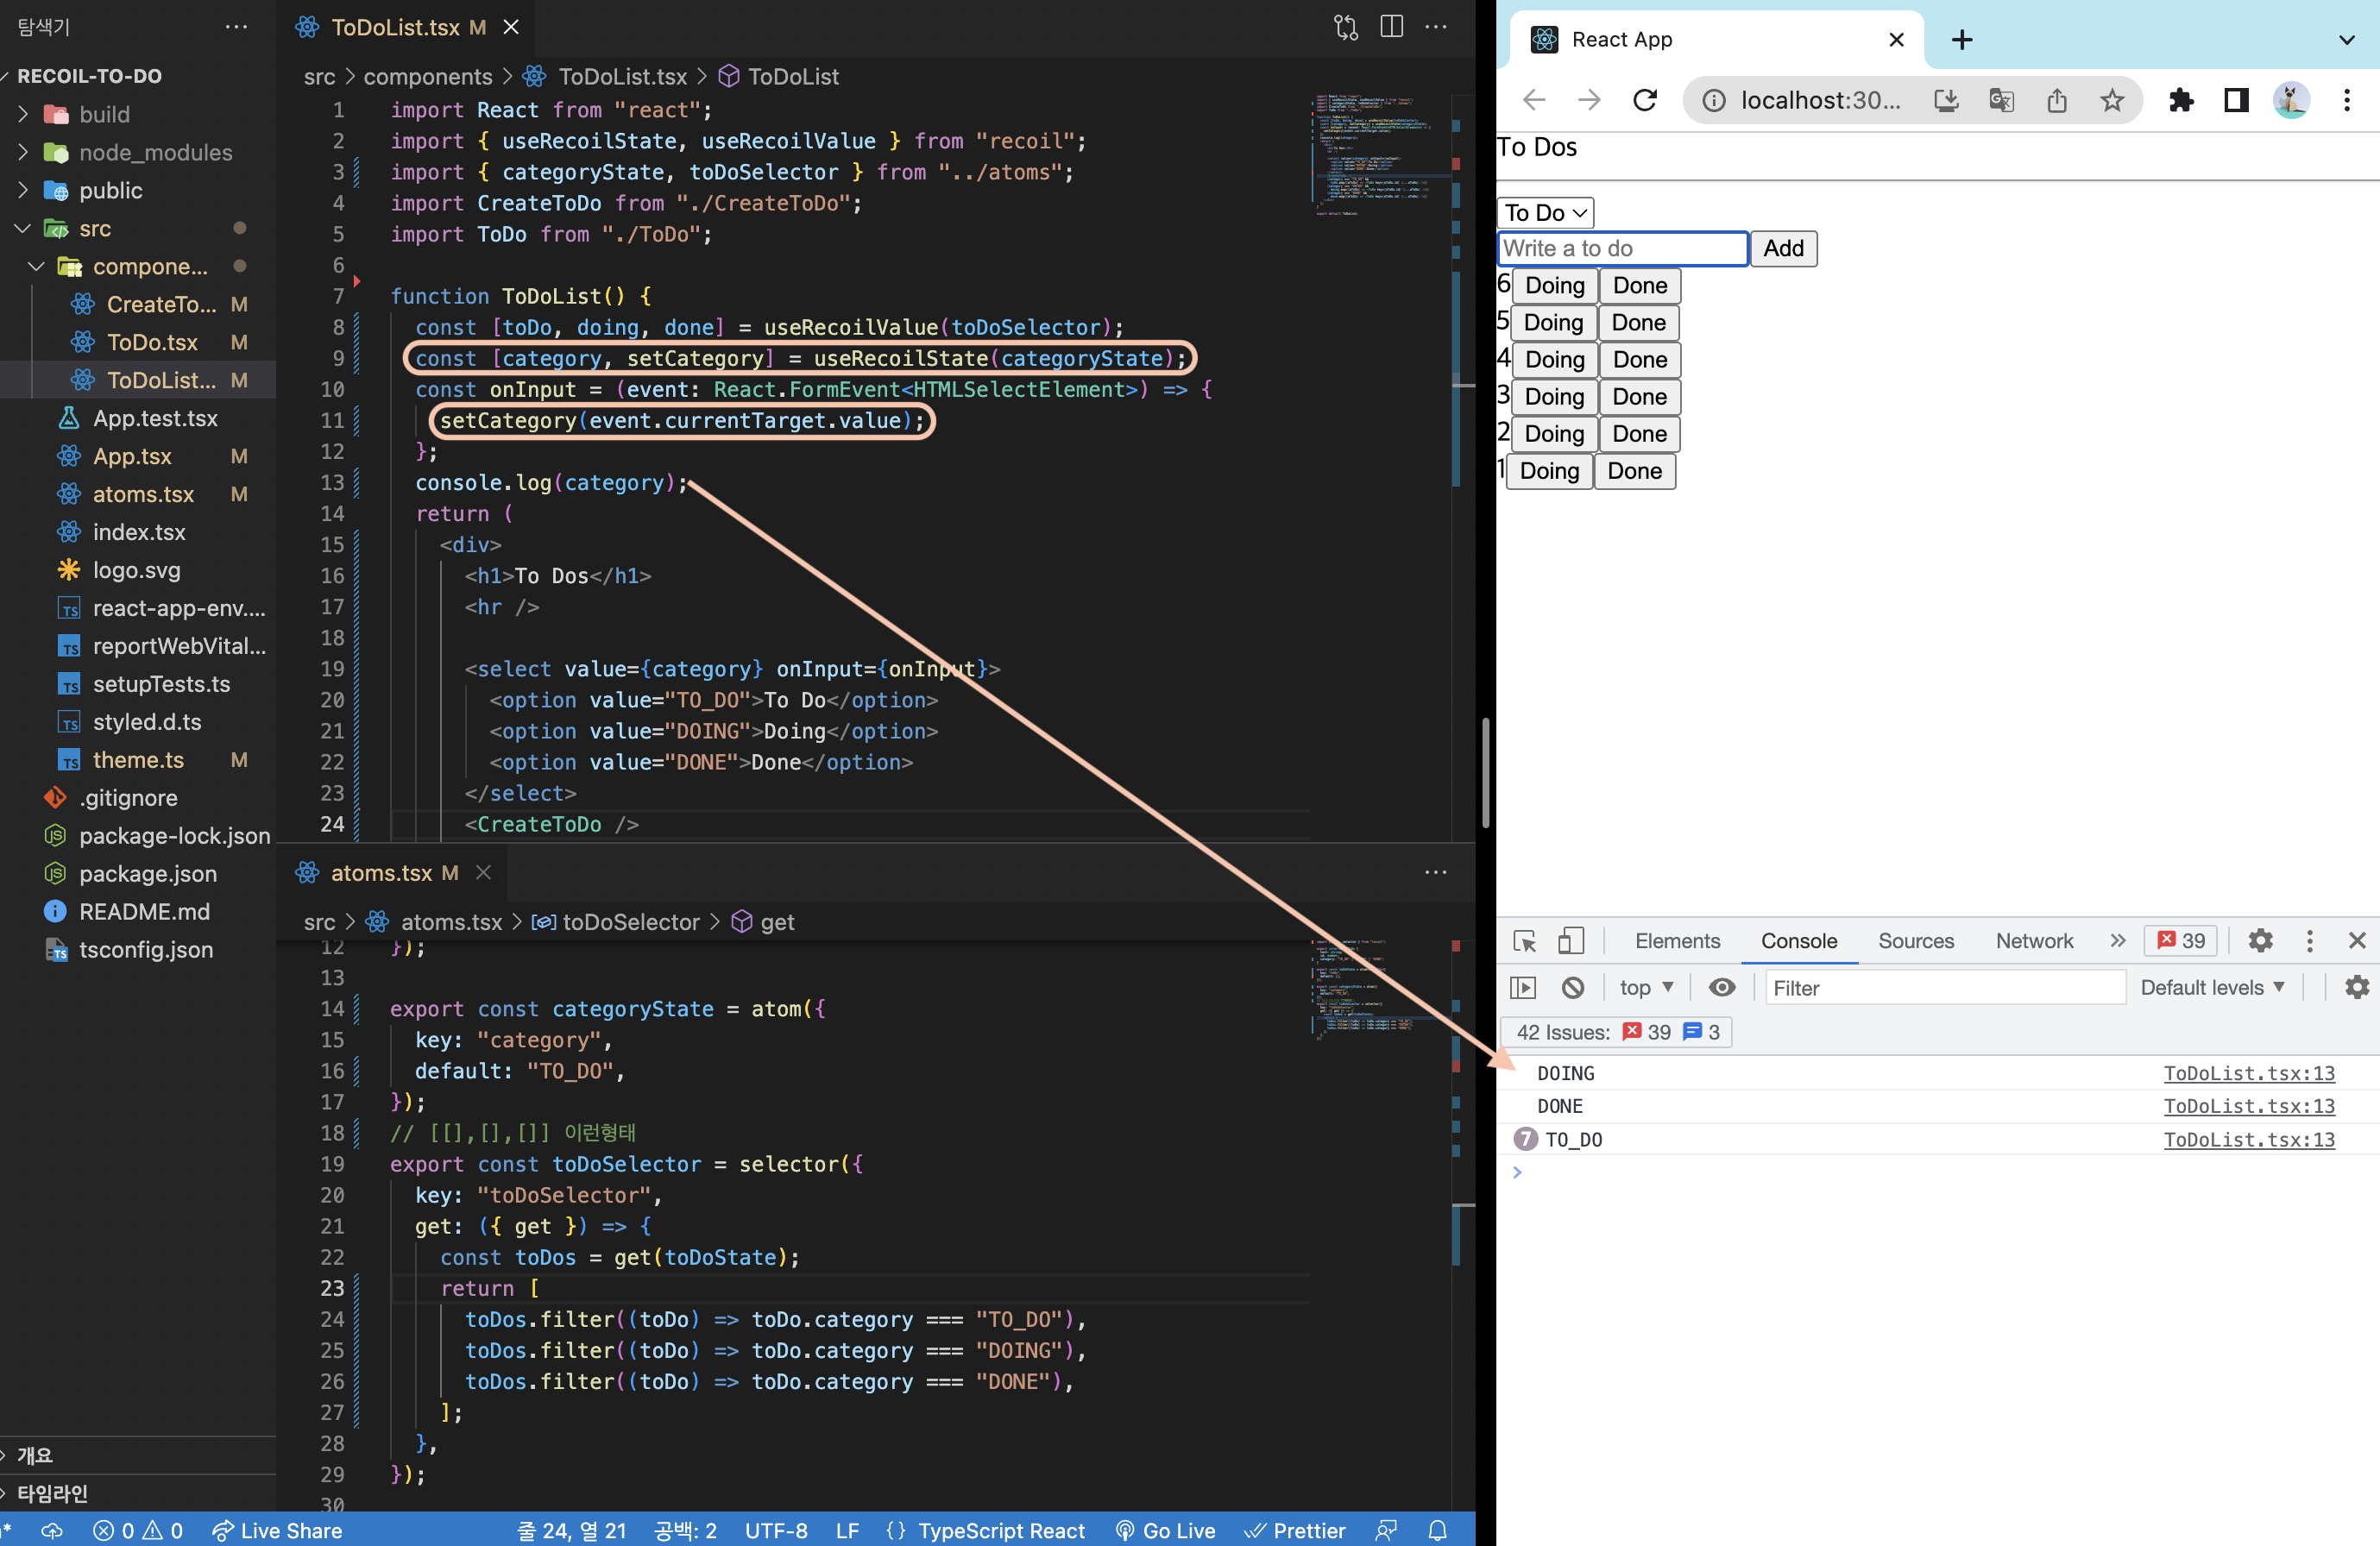Open the To Do category select dropdown
Screen dimensions: 2380x1546
1545,213
